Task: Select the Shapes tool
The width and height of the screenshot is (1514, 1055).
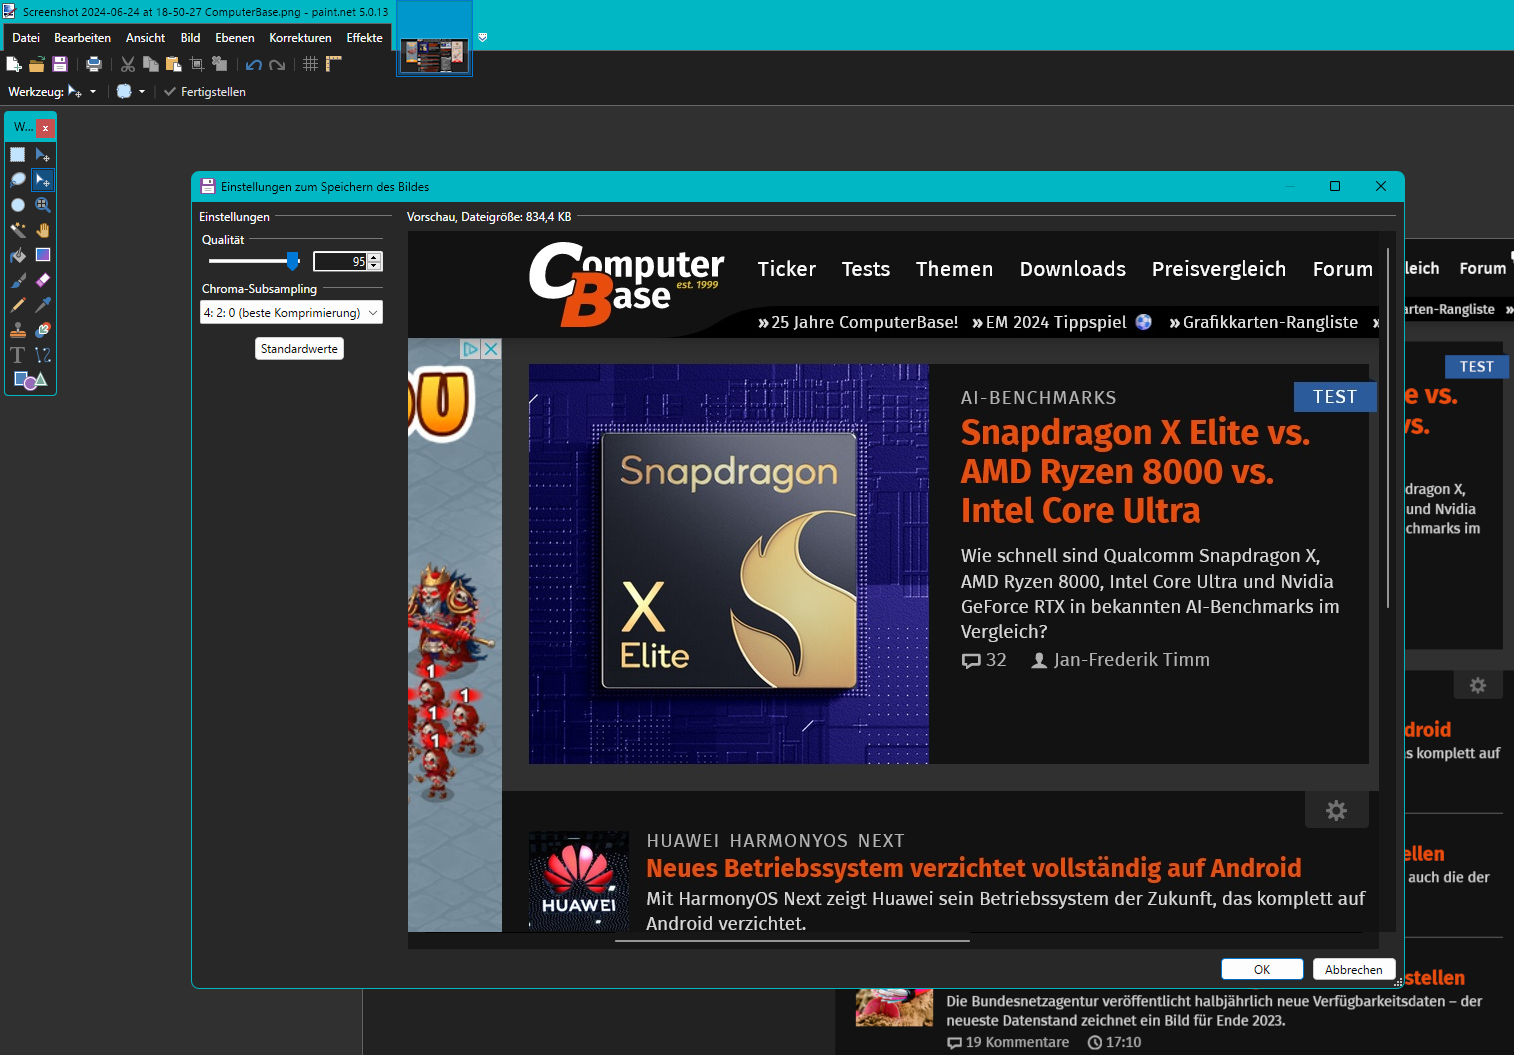Action: (30, 380)
